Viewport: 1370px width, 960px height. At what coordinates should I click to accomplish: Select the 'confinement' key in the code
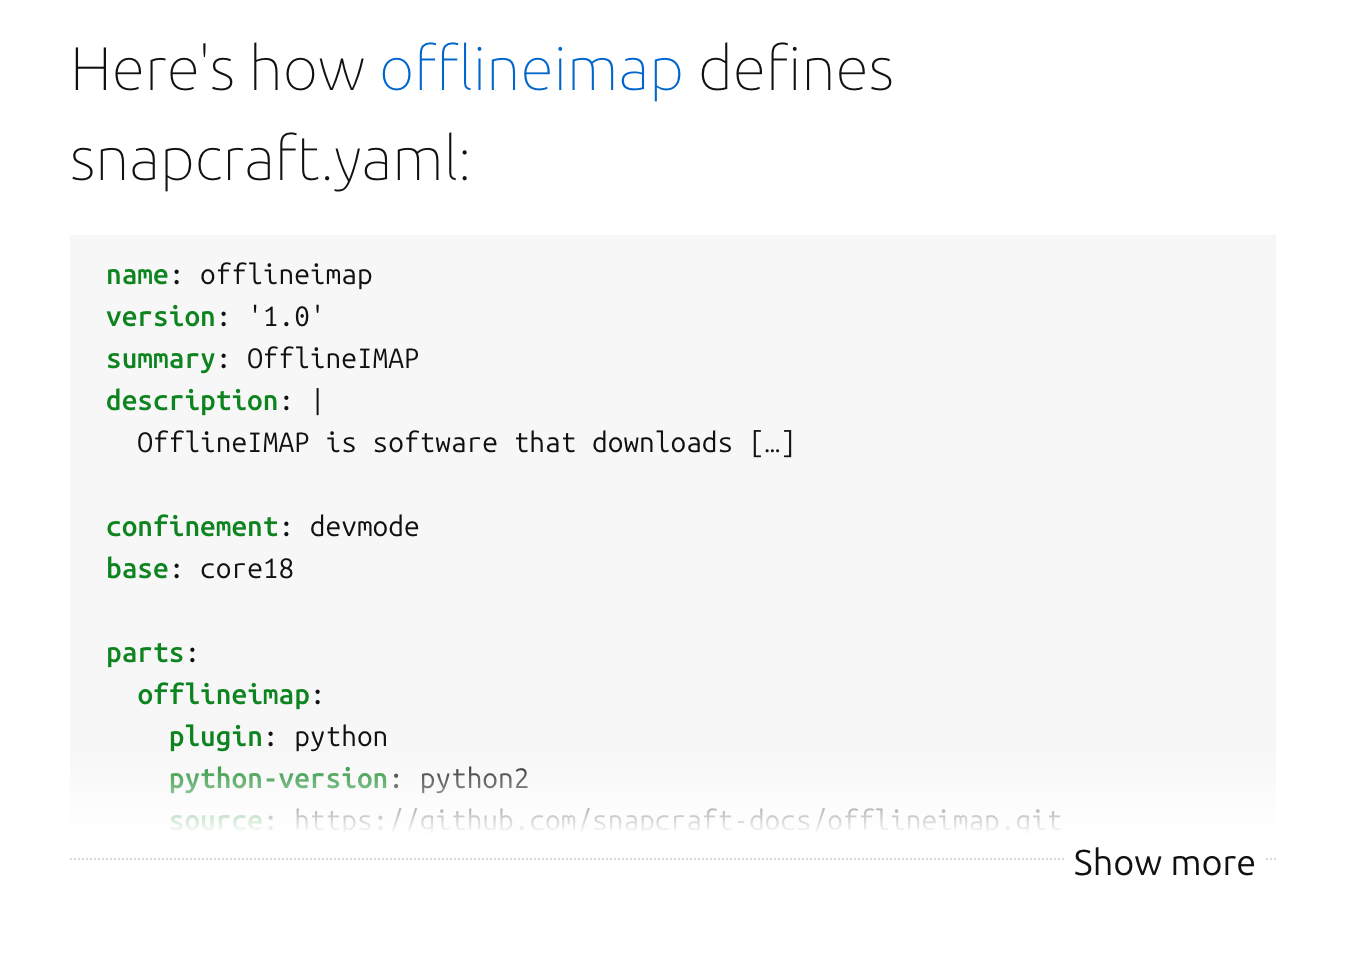click(192, 527)
